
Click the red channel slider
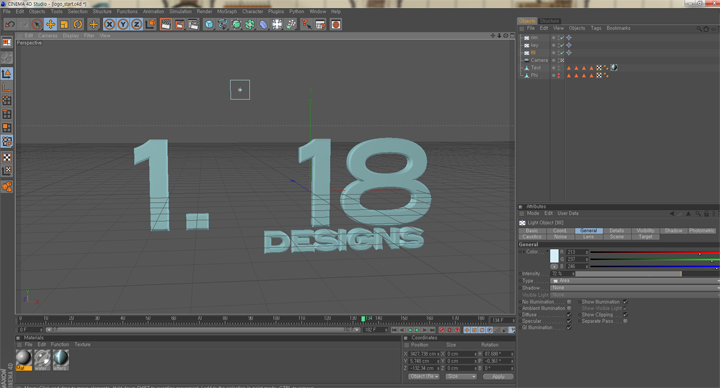coord(655,252)
